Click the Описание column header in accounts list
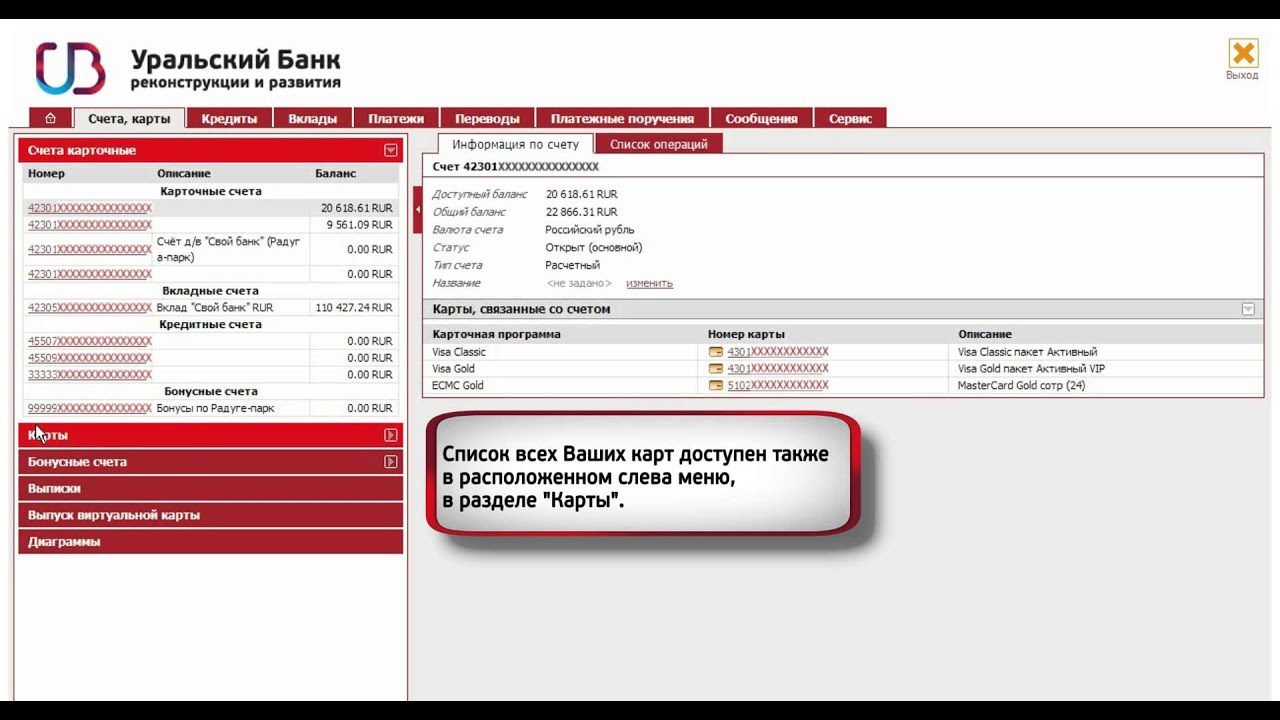 point(184,174)
